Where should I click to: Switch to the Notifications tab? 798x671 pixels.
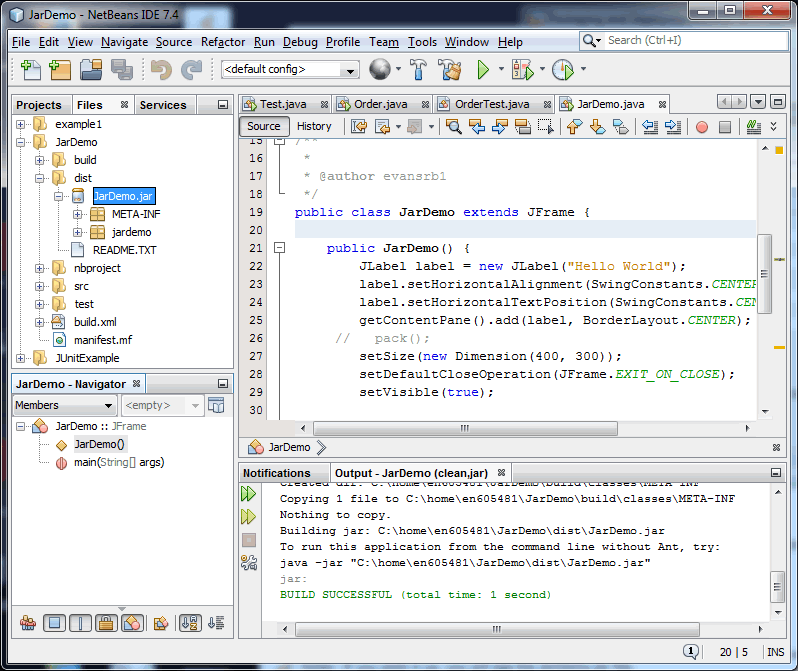point(277,473)
